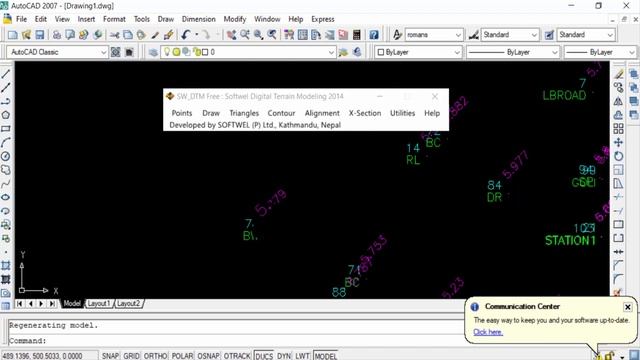
Task: Open the ByLayer color control dropdown
Action: (457, 52)
